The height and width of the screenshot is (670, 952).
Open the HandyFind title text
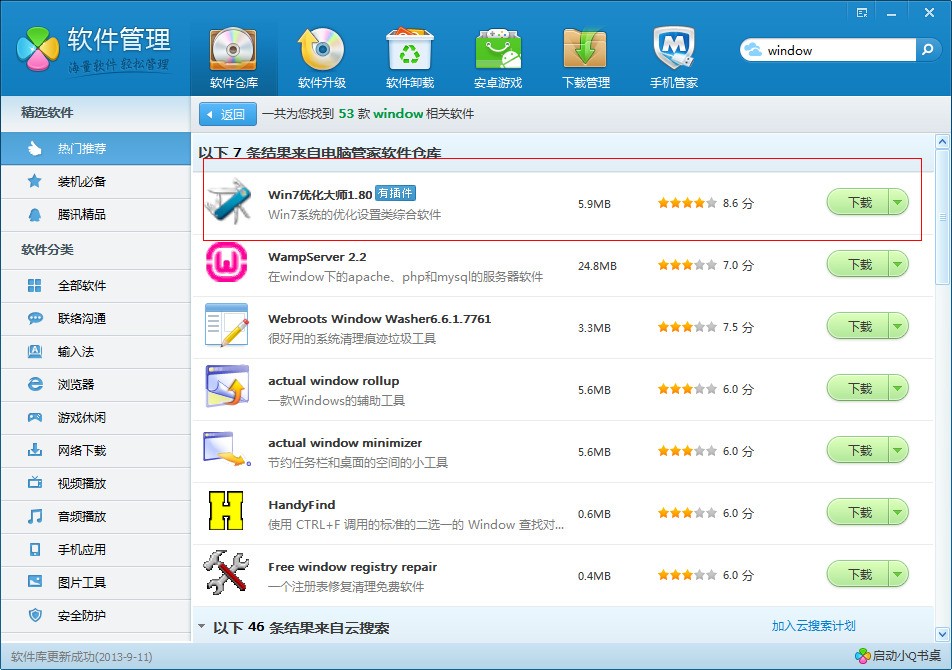[302, 505]
